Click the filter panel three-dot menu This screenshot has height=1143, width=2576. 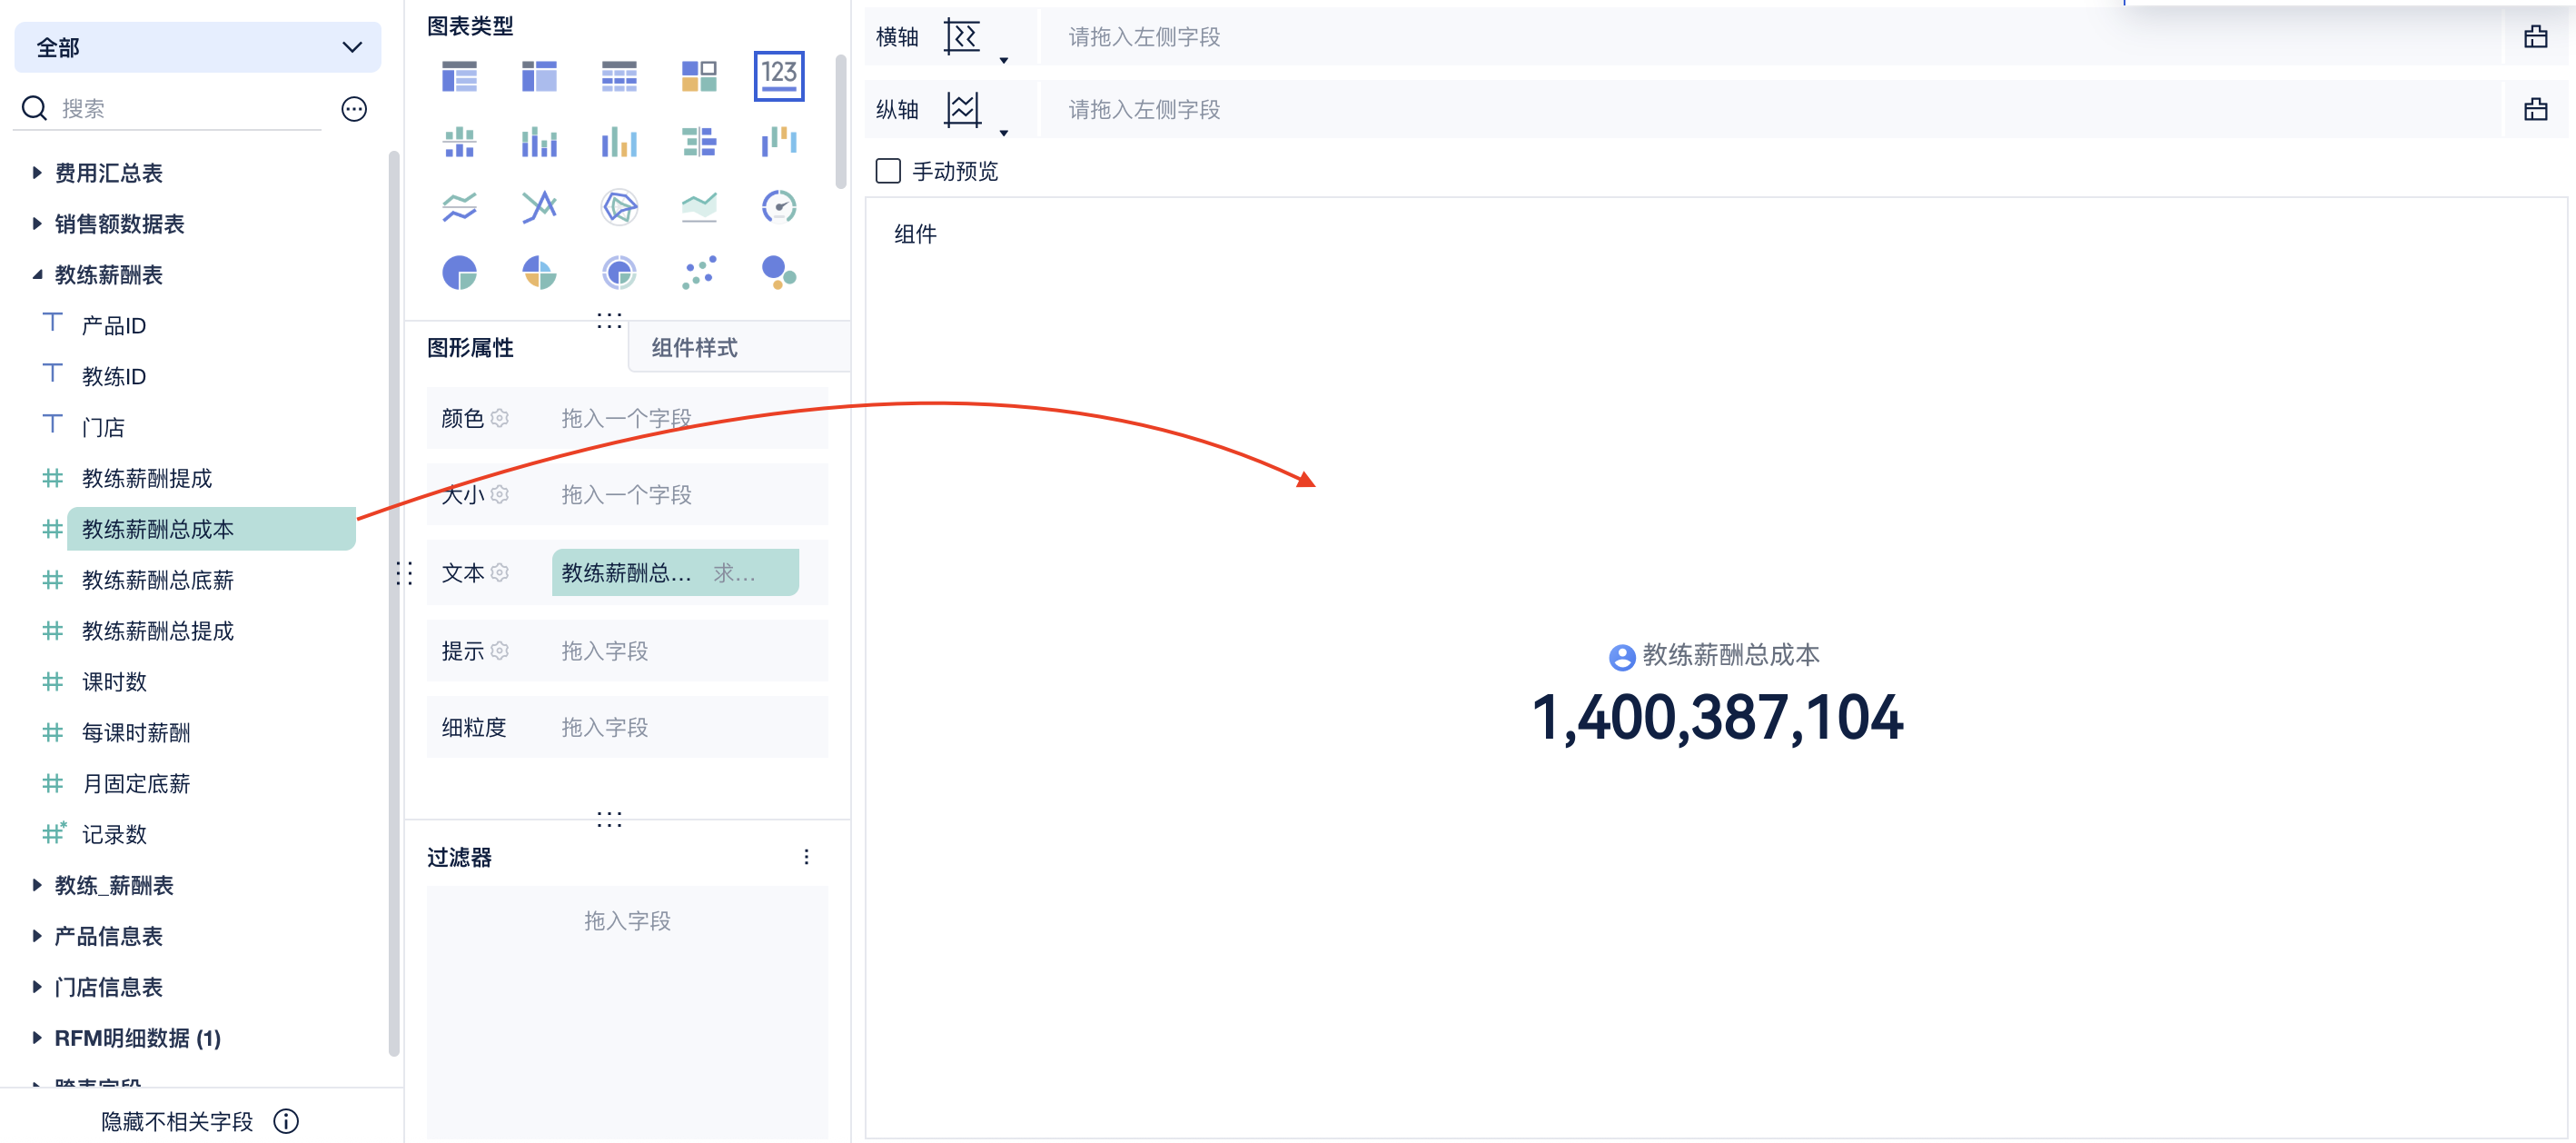click(x=806, y=857)
